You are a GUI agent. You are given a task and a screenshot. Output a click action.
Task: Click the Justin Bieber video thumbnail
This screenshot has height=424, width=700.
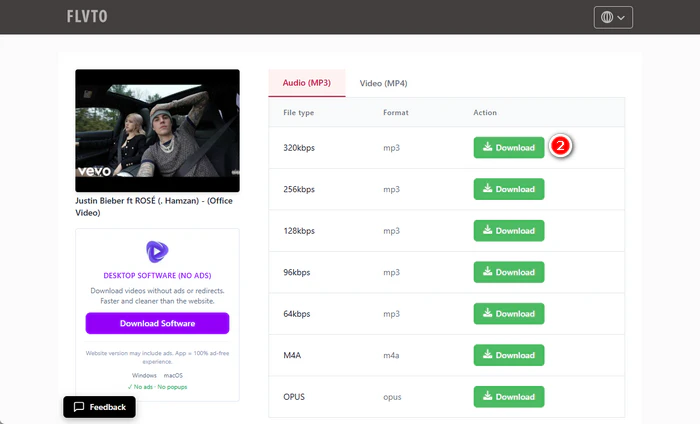[158, 131]
